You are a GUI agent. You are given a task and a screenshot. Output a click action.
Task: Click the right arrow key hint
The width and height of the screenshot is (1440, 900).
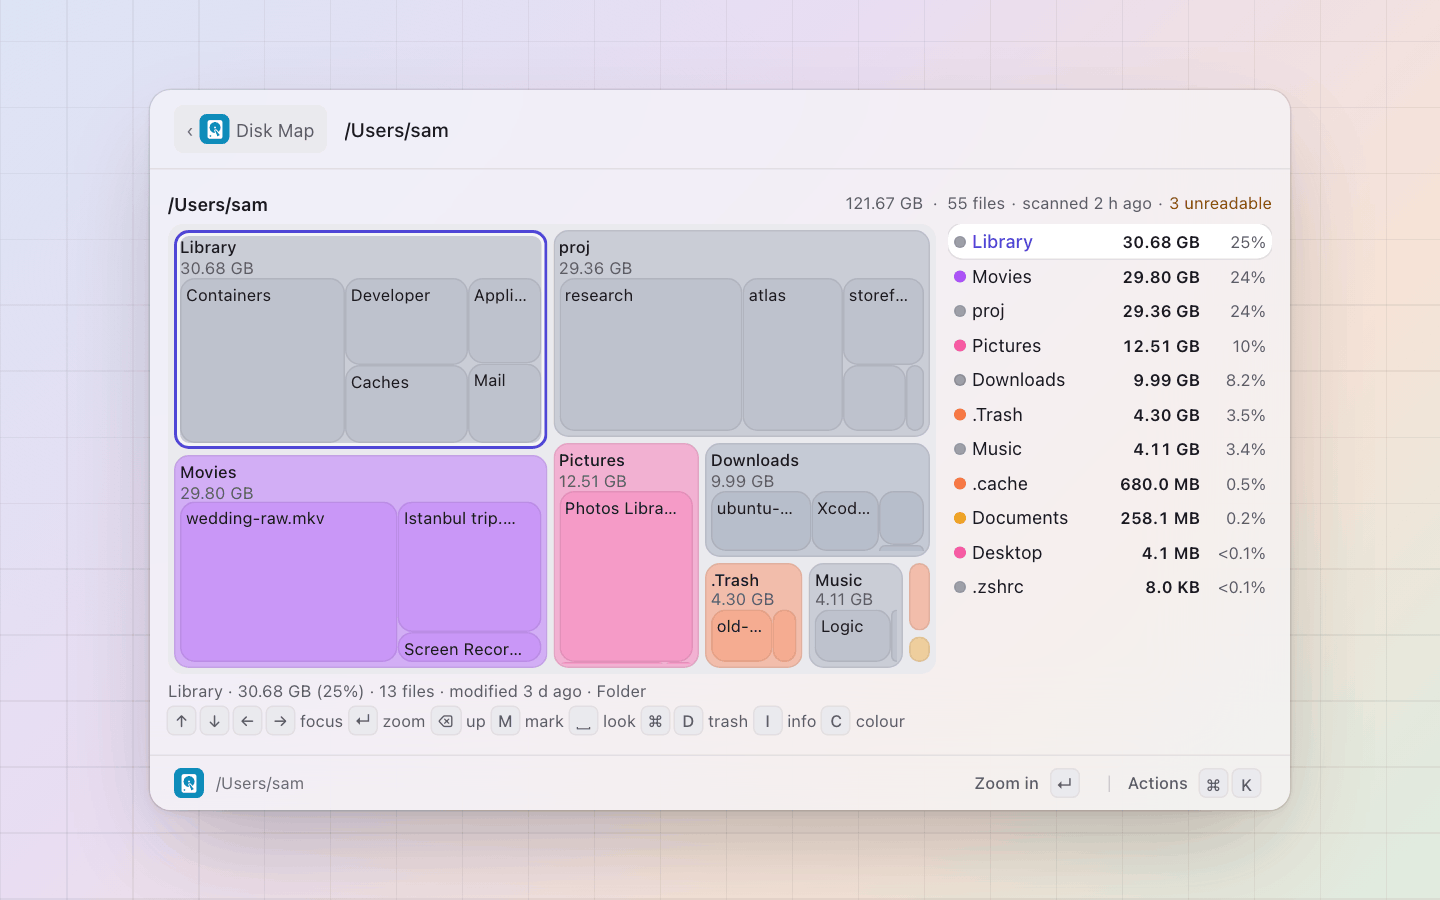[280, 721]
